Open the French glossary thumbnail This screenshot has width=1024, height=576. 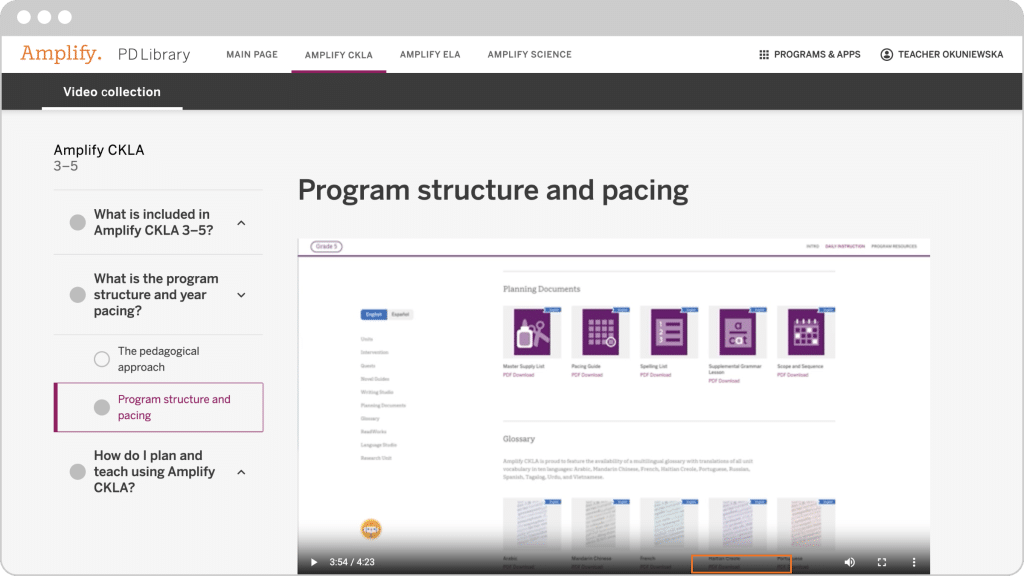pos(669,523)
